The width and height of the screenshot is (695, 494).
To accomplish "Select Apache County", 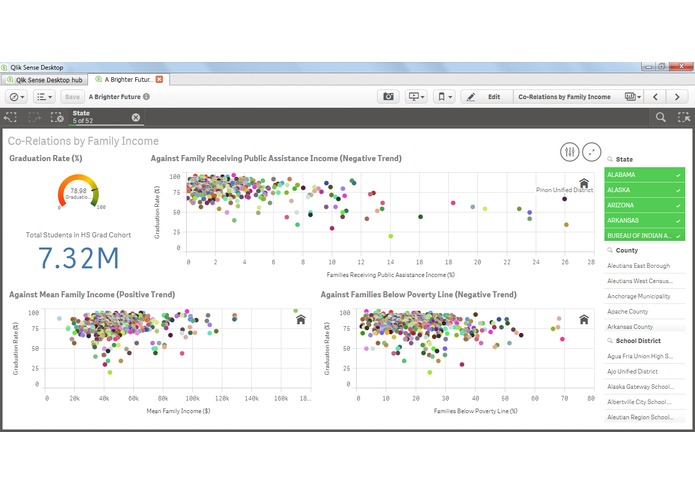I will coord(644,311).
